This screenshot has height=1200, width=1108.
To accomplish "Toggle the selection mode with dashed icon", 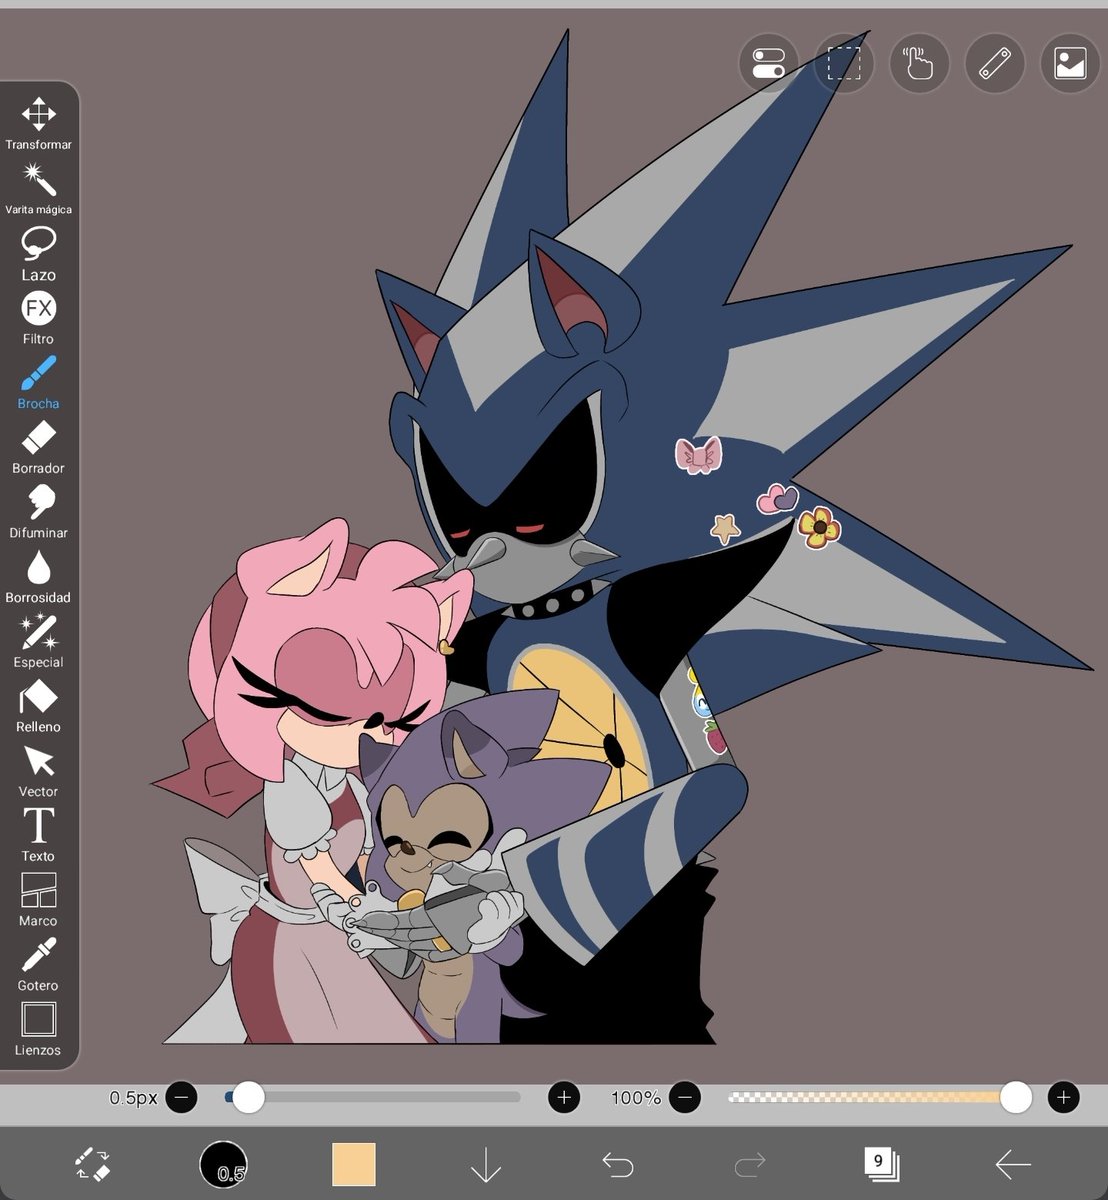I will pyautogui.click(x=844, y=63).
